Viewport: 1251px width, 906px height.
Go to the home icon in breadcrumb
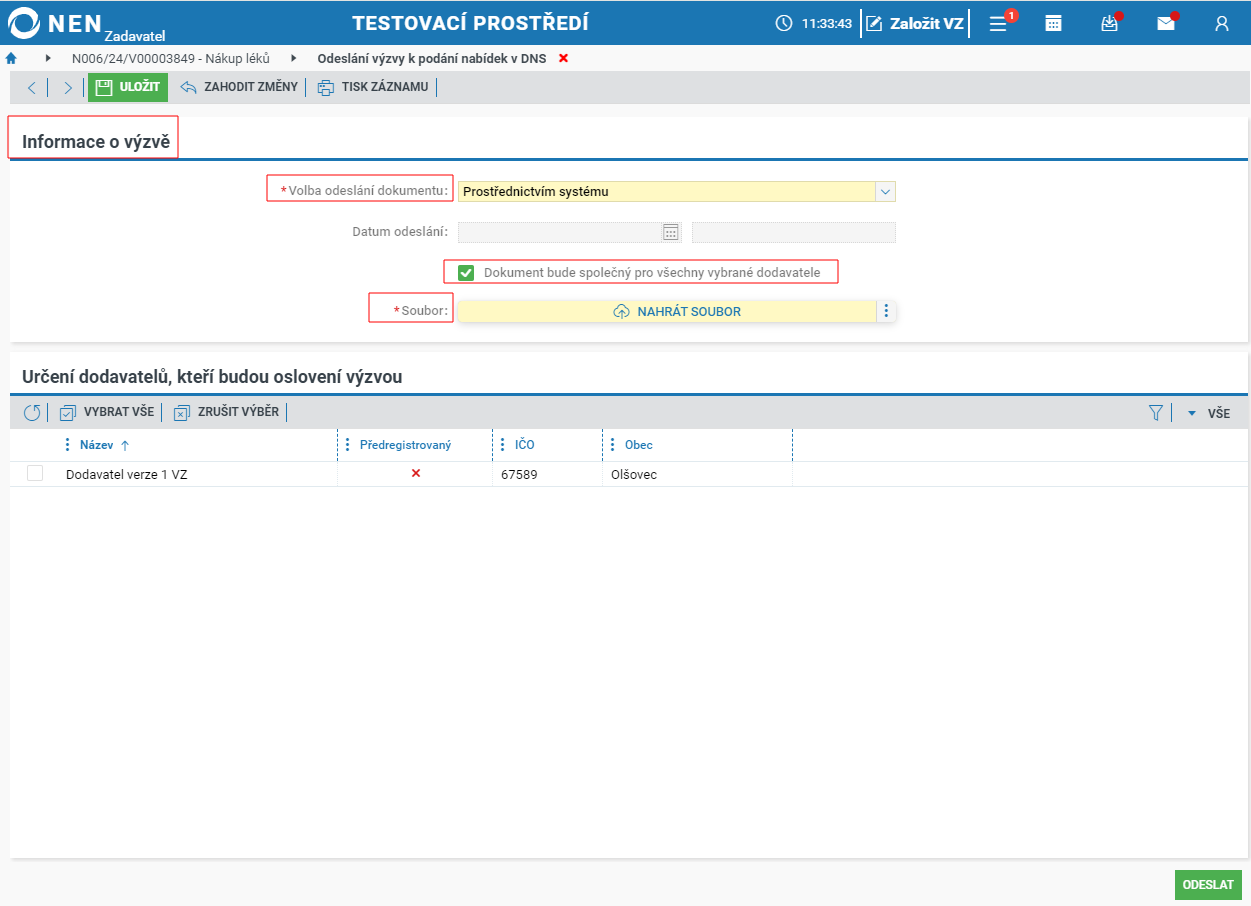click(x=12, y=58)
